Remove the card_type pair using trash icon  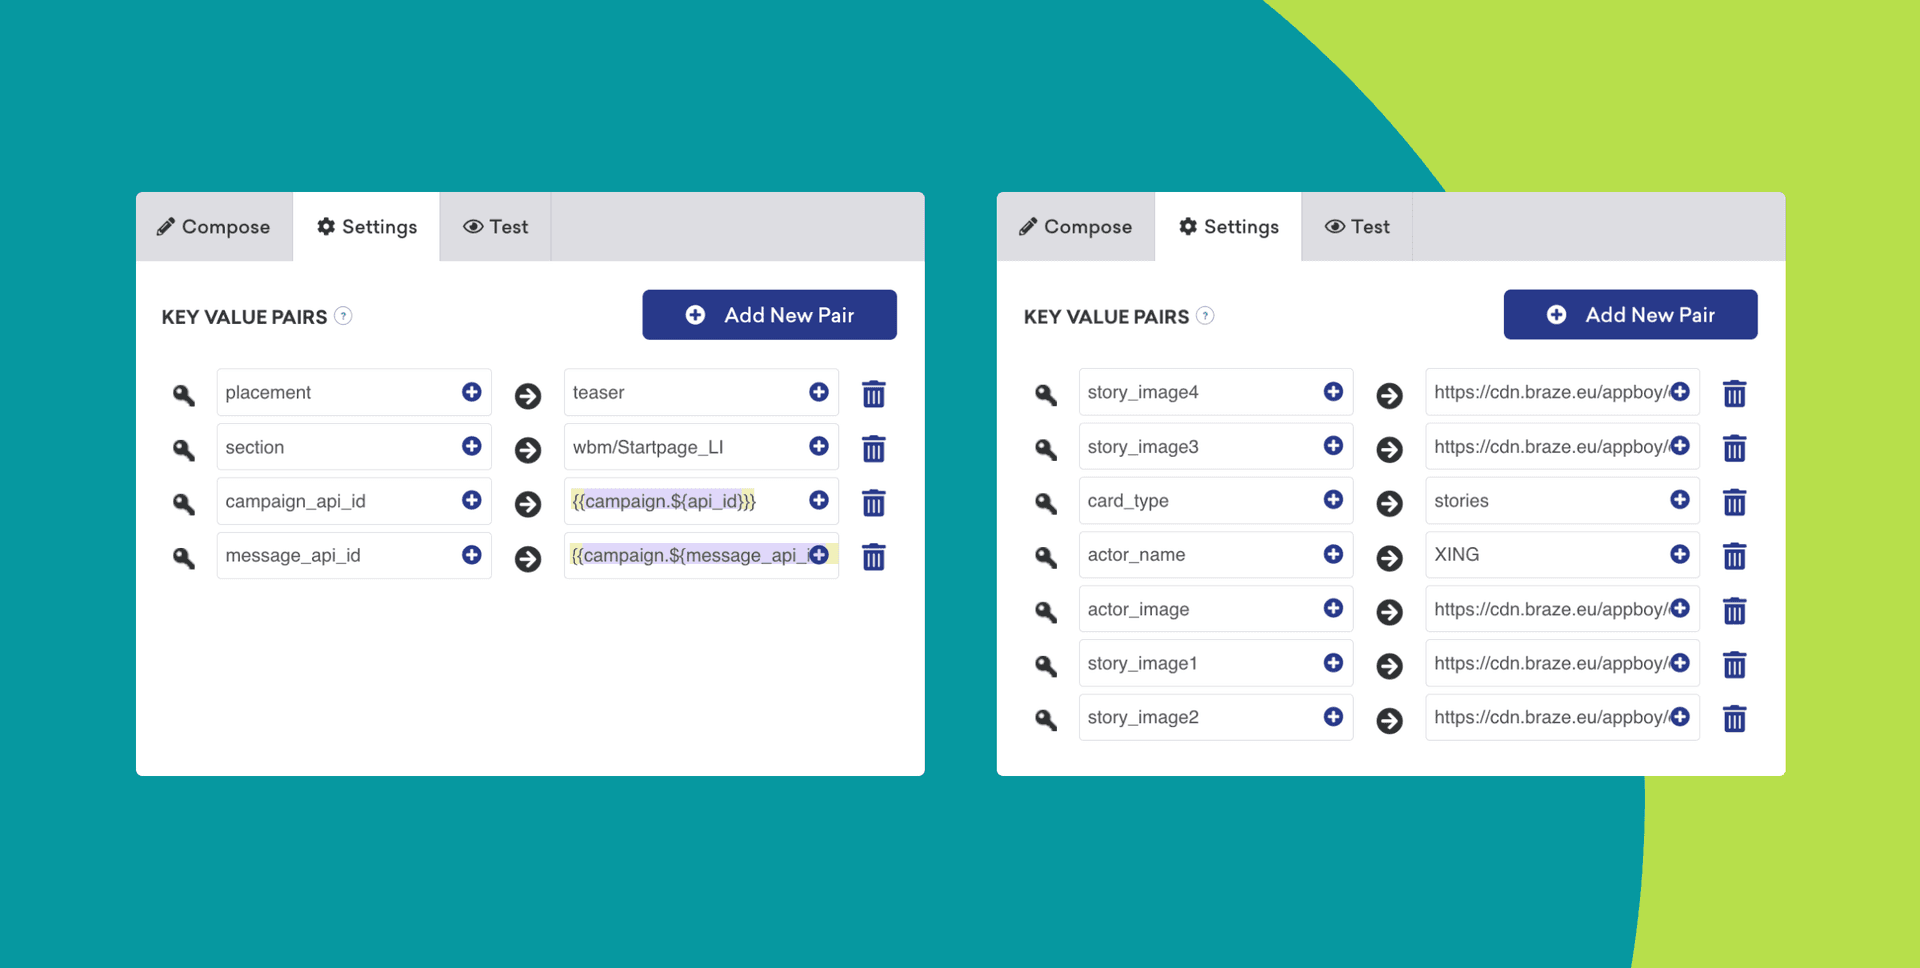coord(1734,502)
